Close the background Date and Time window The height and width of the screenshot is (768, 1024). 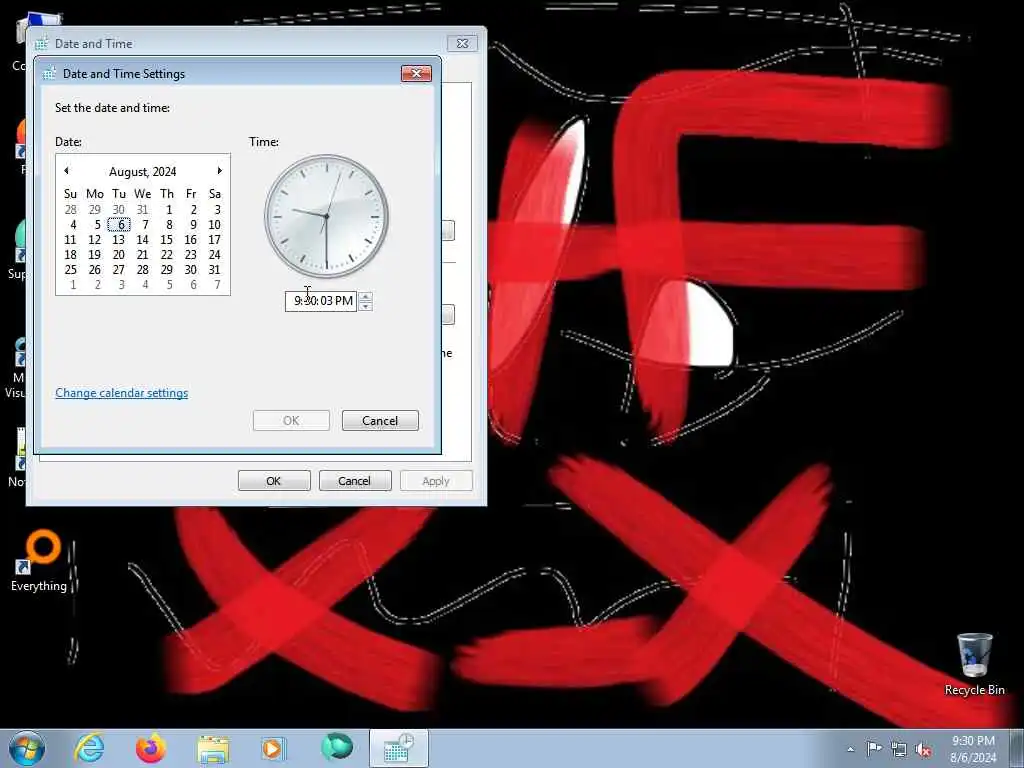click(462, 43)
